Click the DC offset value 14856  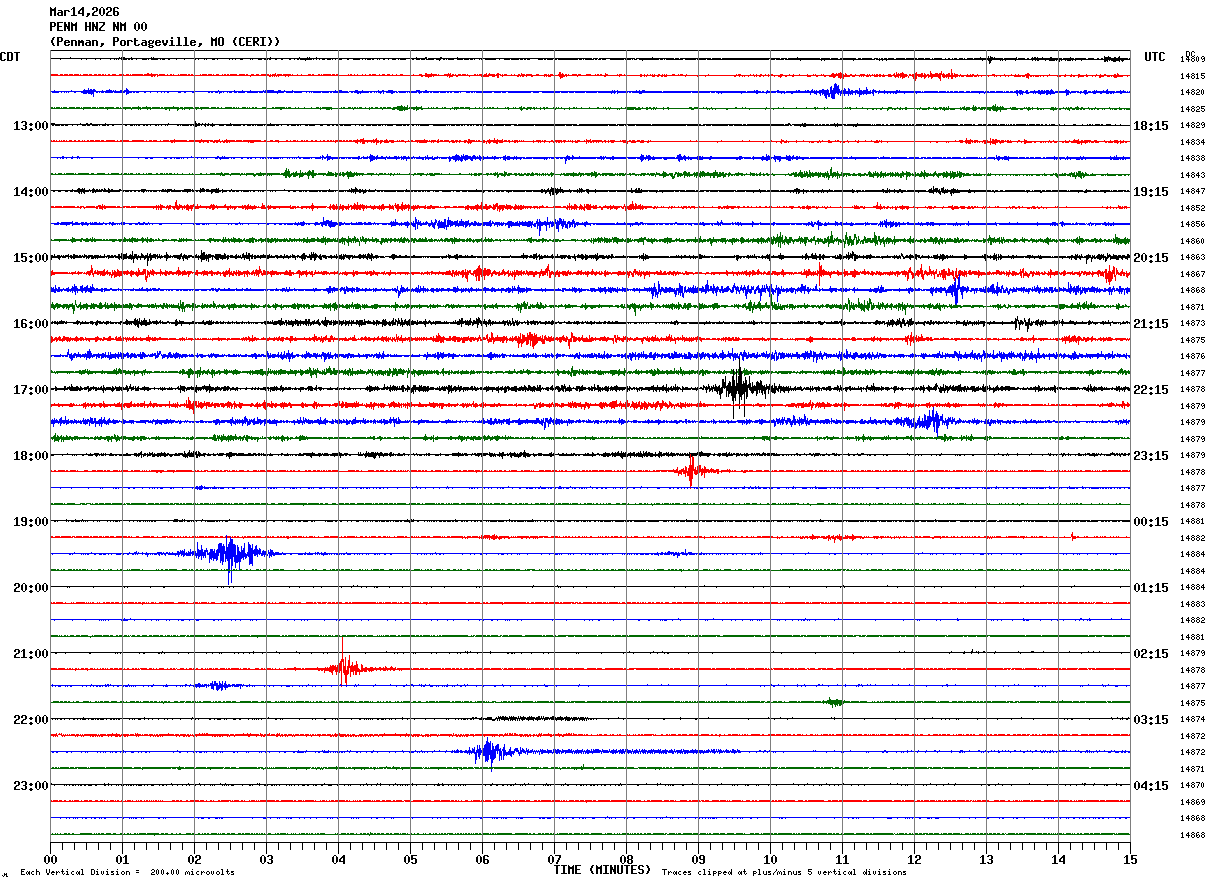1192,224
